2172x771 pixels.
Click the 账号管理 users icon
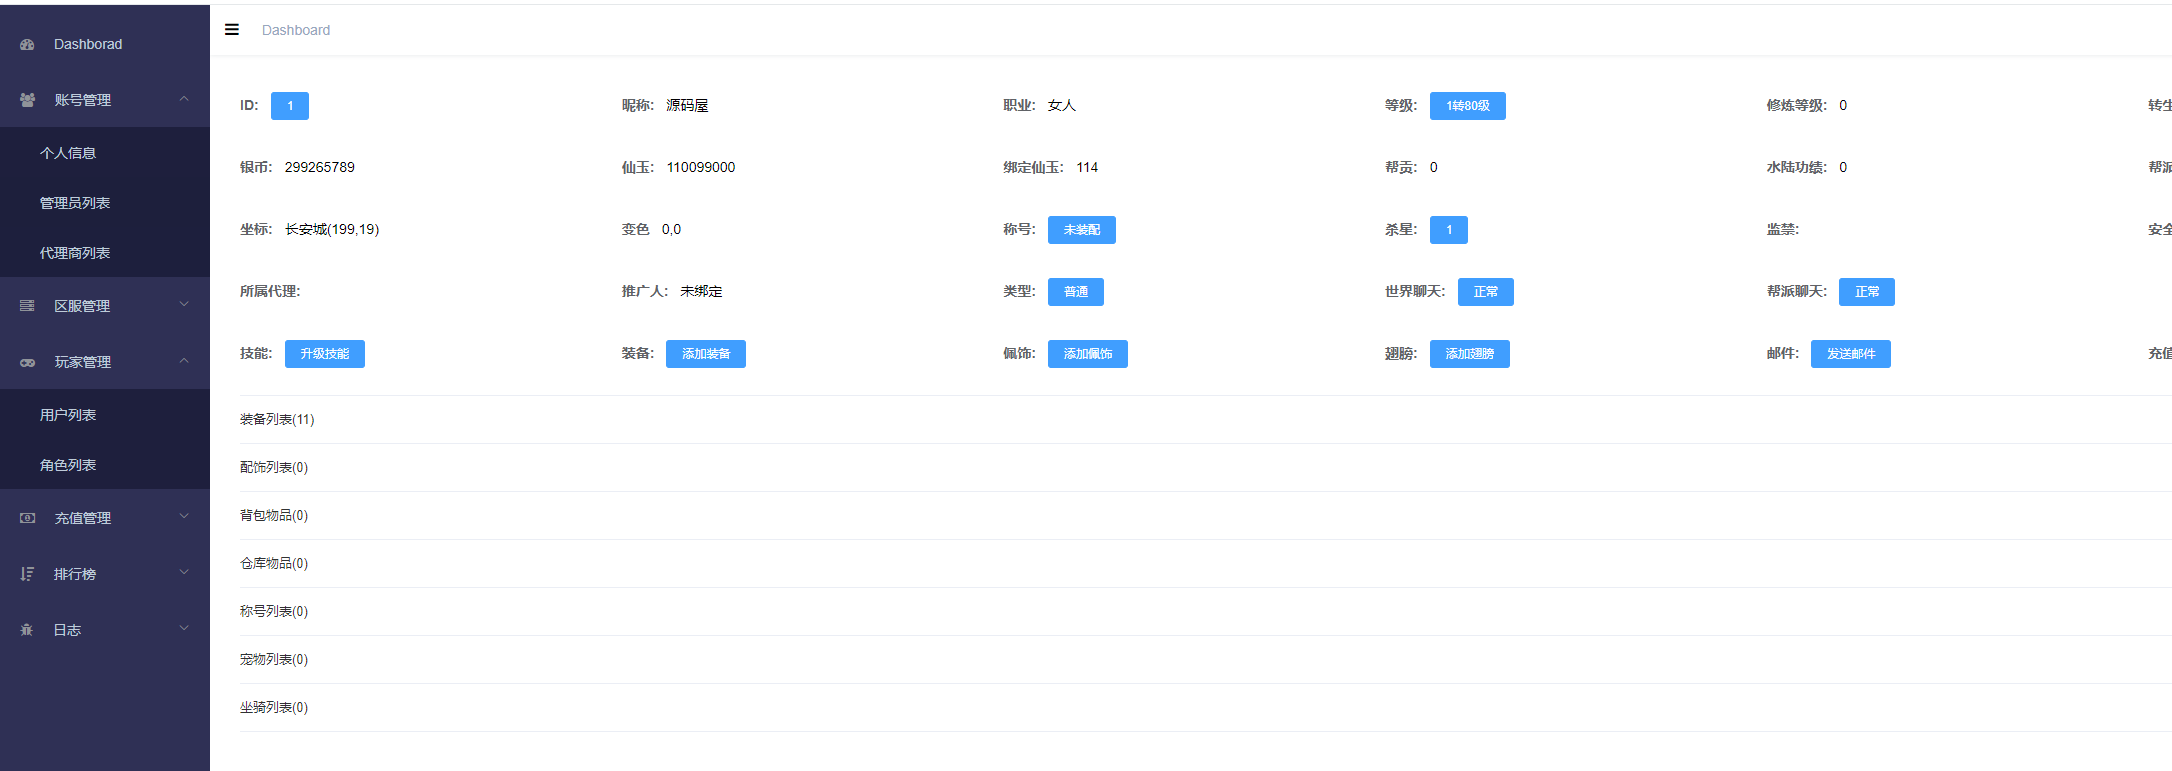pos(27,100)
